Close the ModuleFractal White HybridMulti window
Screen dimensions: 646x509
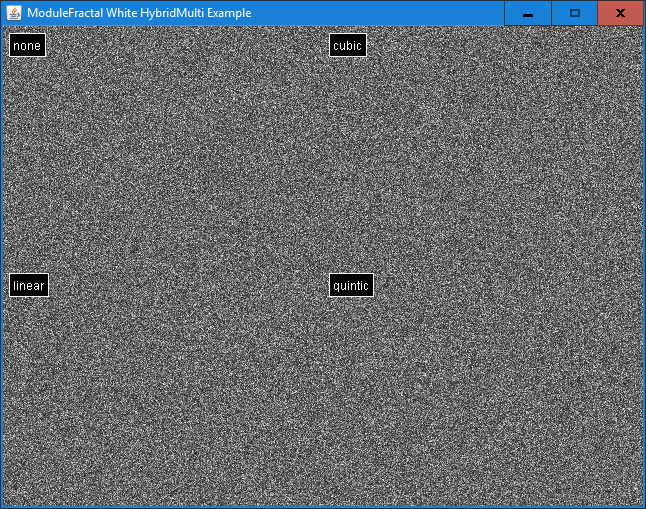(x=620, y=13)
